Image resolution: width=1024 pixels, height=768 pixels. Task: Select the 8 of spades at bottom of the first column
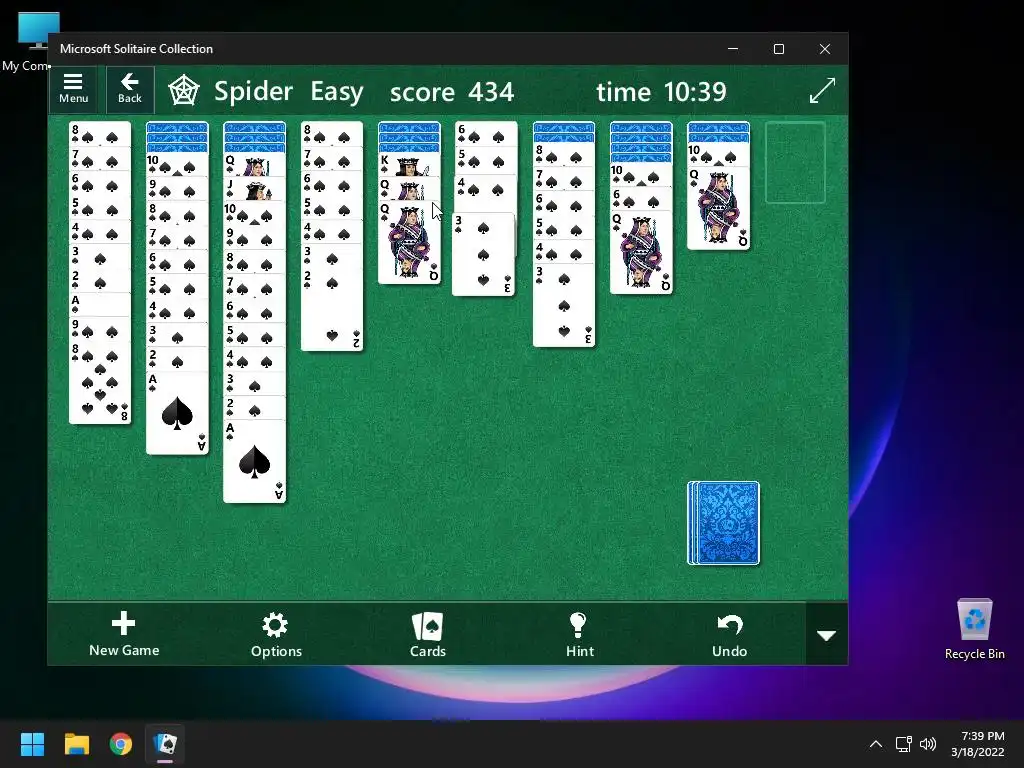tap(100, 383)
